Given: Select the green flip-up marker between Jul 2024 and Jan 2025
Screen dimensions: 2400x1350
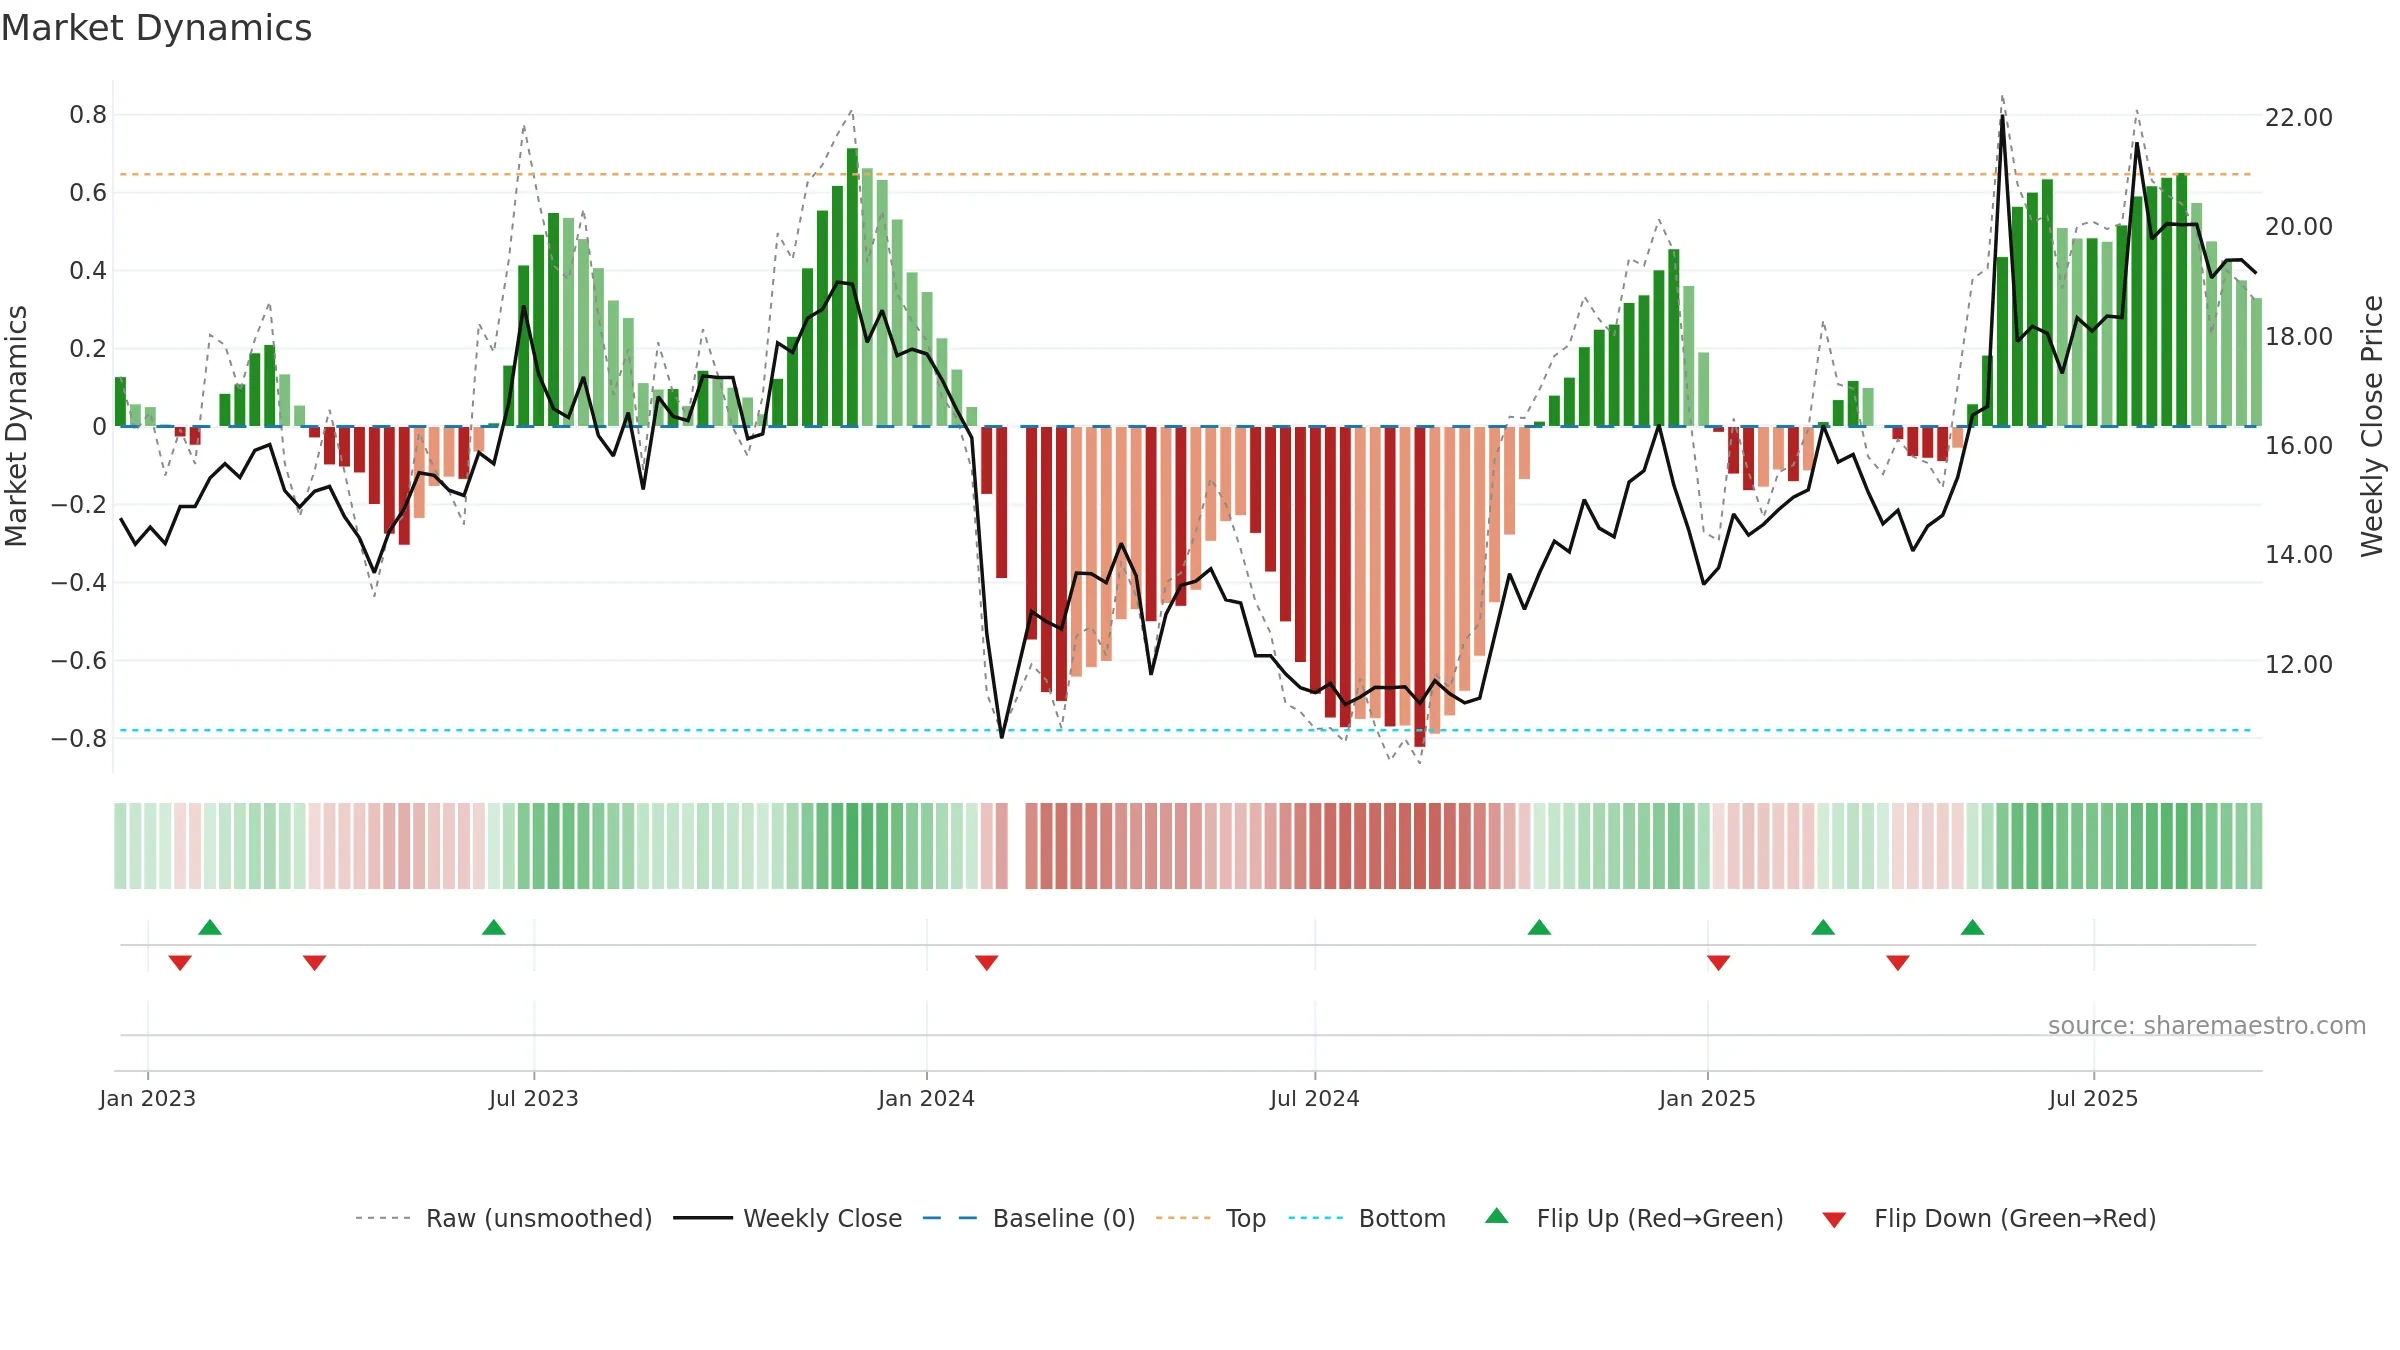Looking at the screenshot, I should (x=1539, y=927).
